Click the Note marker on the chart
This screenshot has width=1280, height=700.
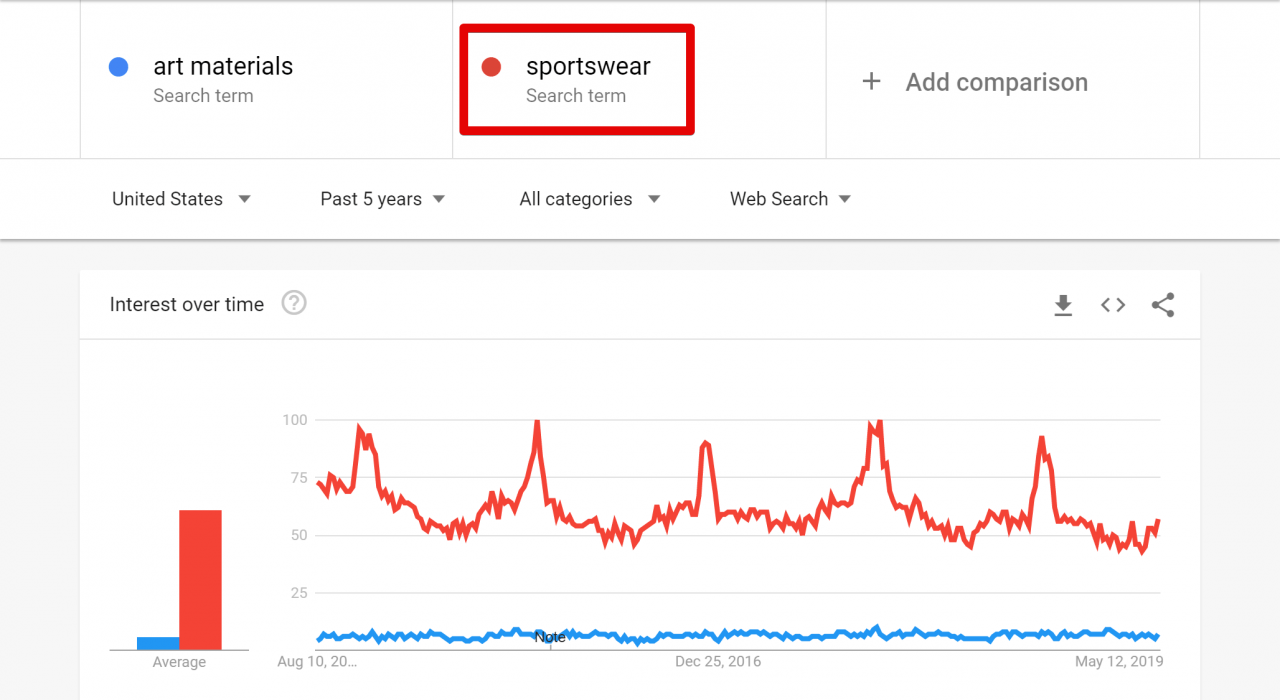(x=550, y=637)
